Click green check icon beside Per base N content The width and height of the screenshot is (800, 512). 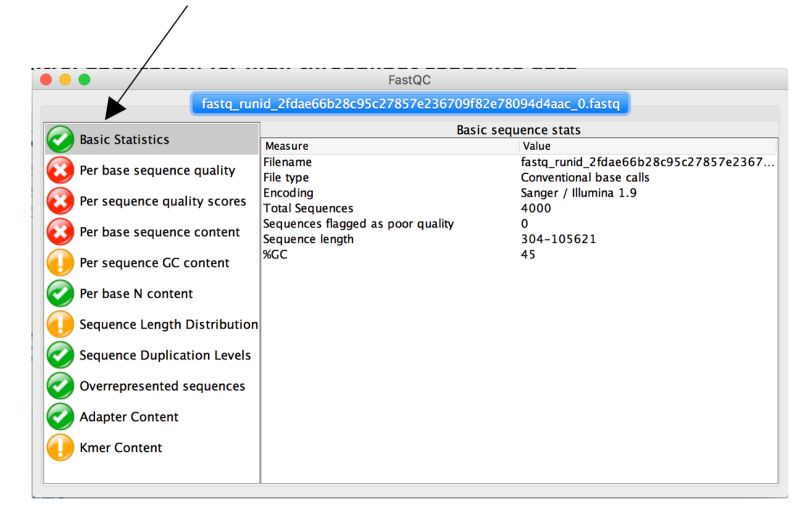click(x=60, y=294)
